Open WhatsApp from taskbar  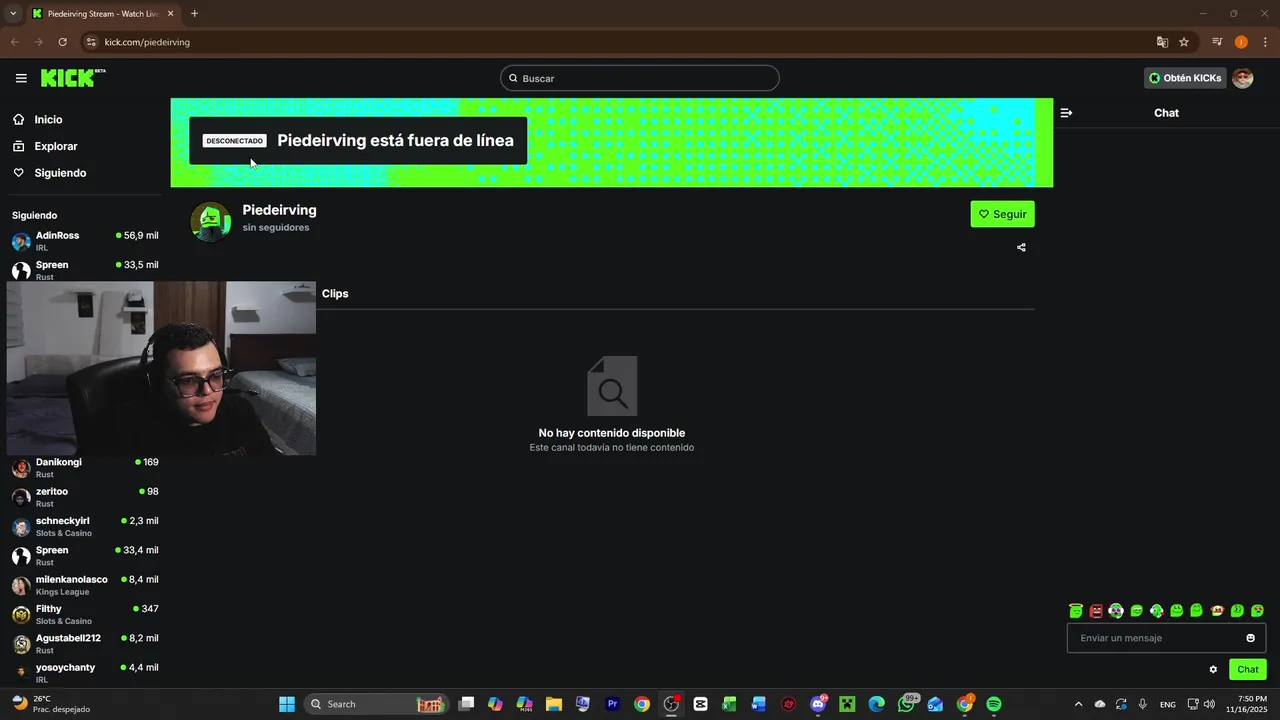pos(906,704)
